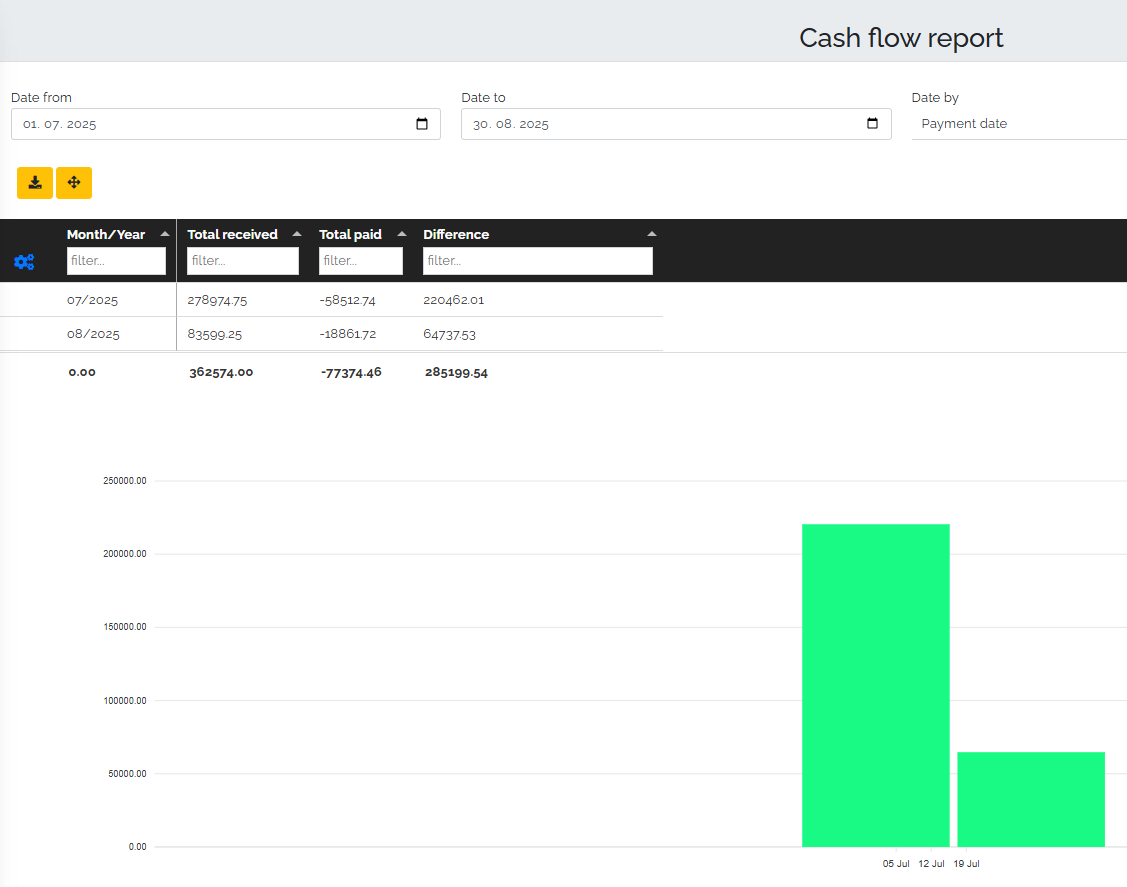Sort by Total paid column arrow

tap(402, 234)
